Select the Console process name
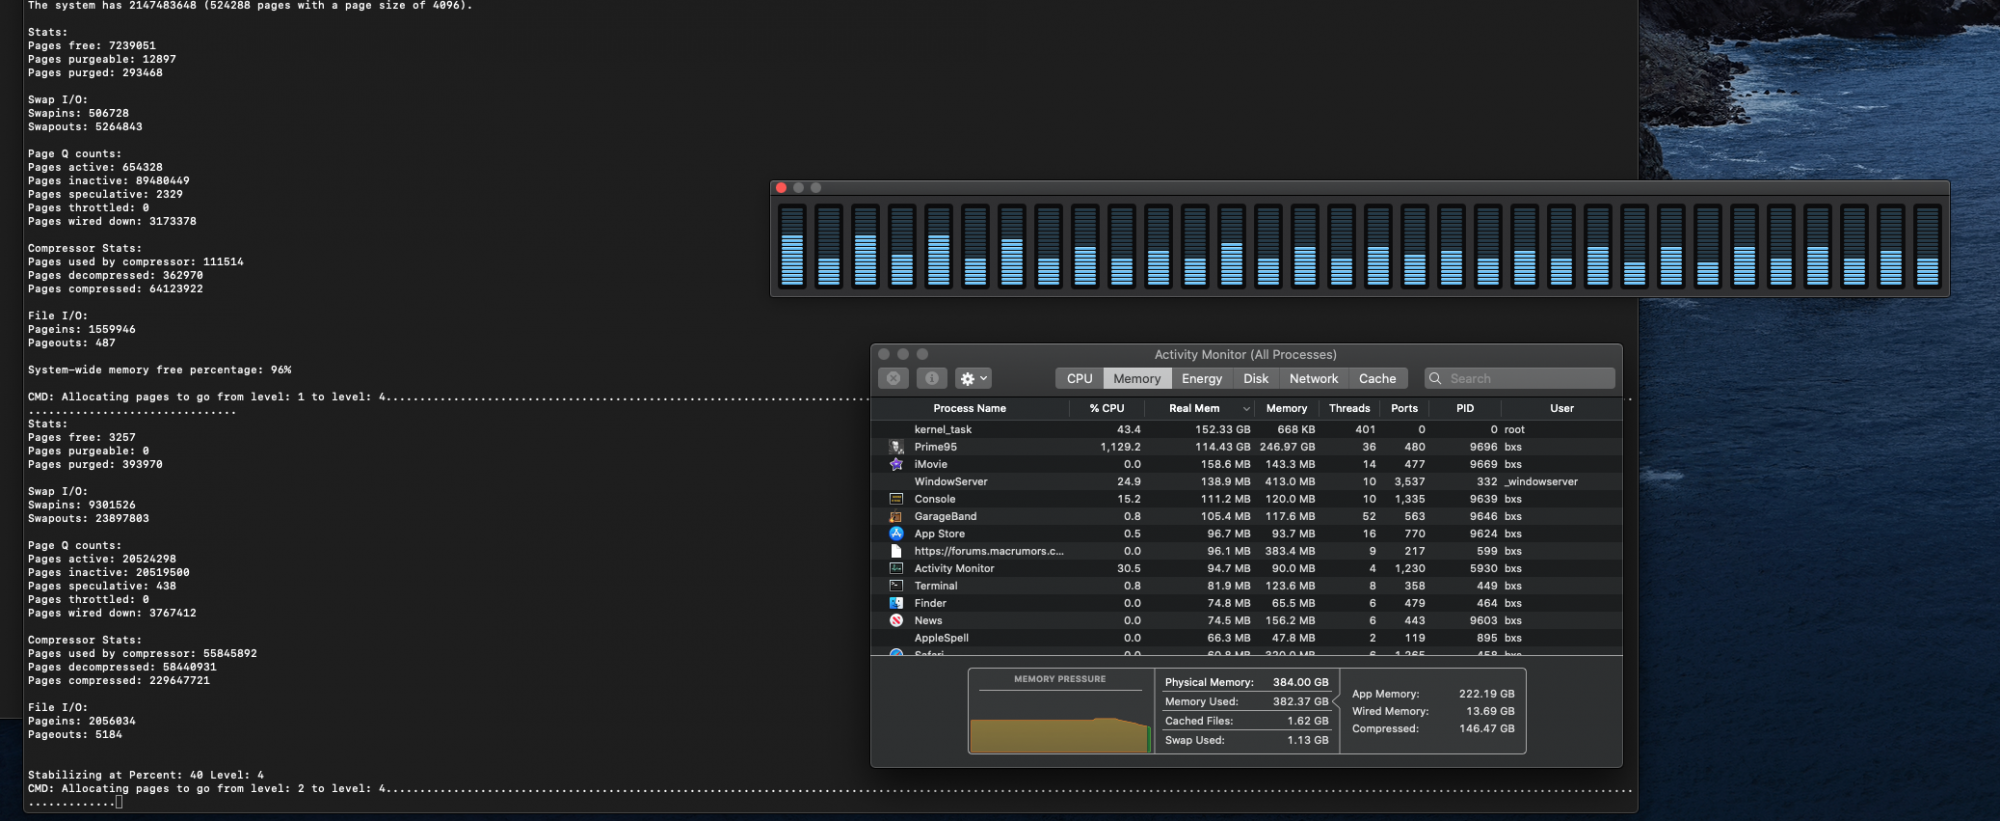This screenshot has width=2000, height=821. tap(934, 499)
